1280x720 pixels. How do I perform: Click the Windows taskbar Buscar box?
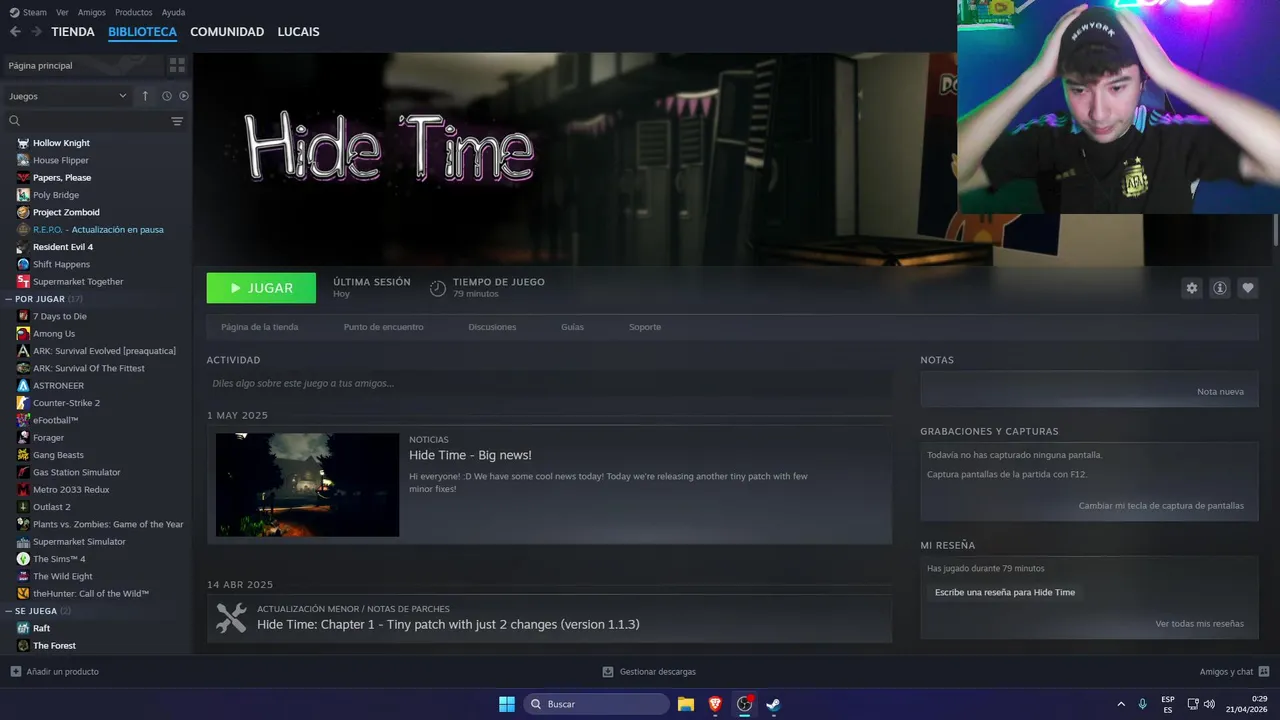pyautogui.click(x=597, y=704)
